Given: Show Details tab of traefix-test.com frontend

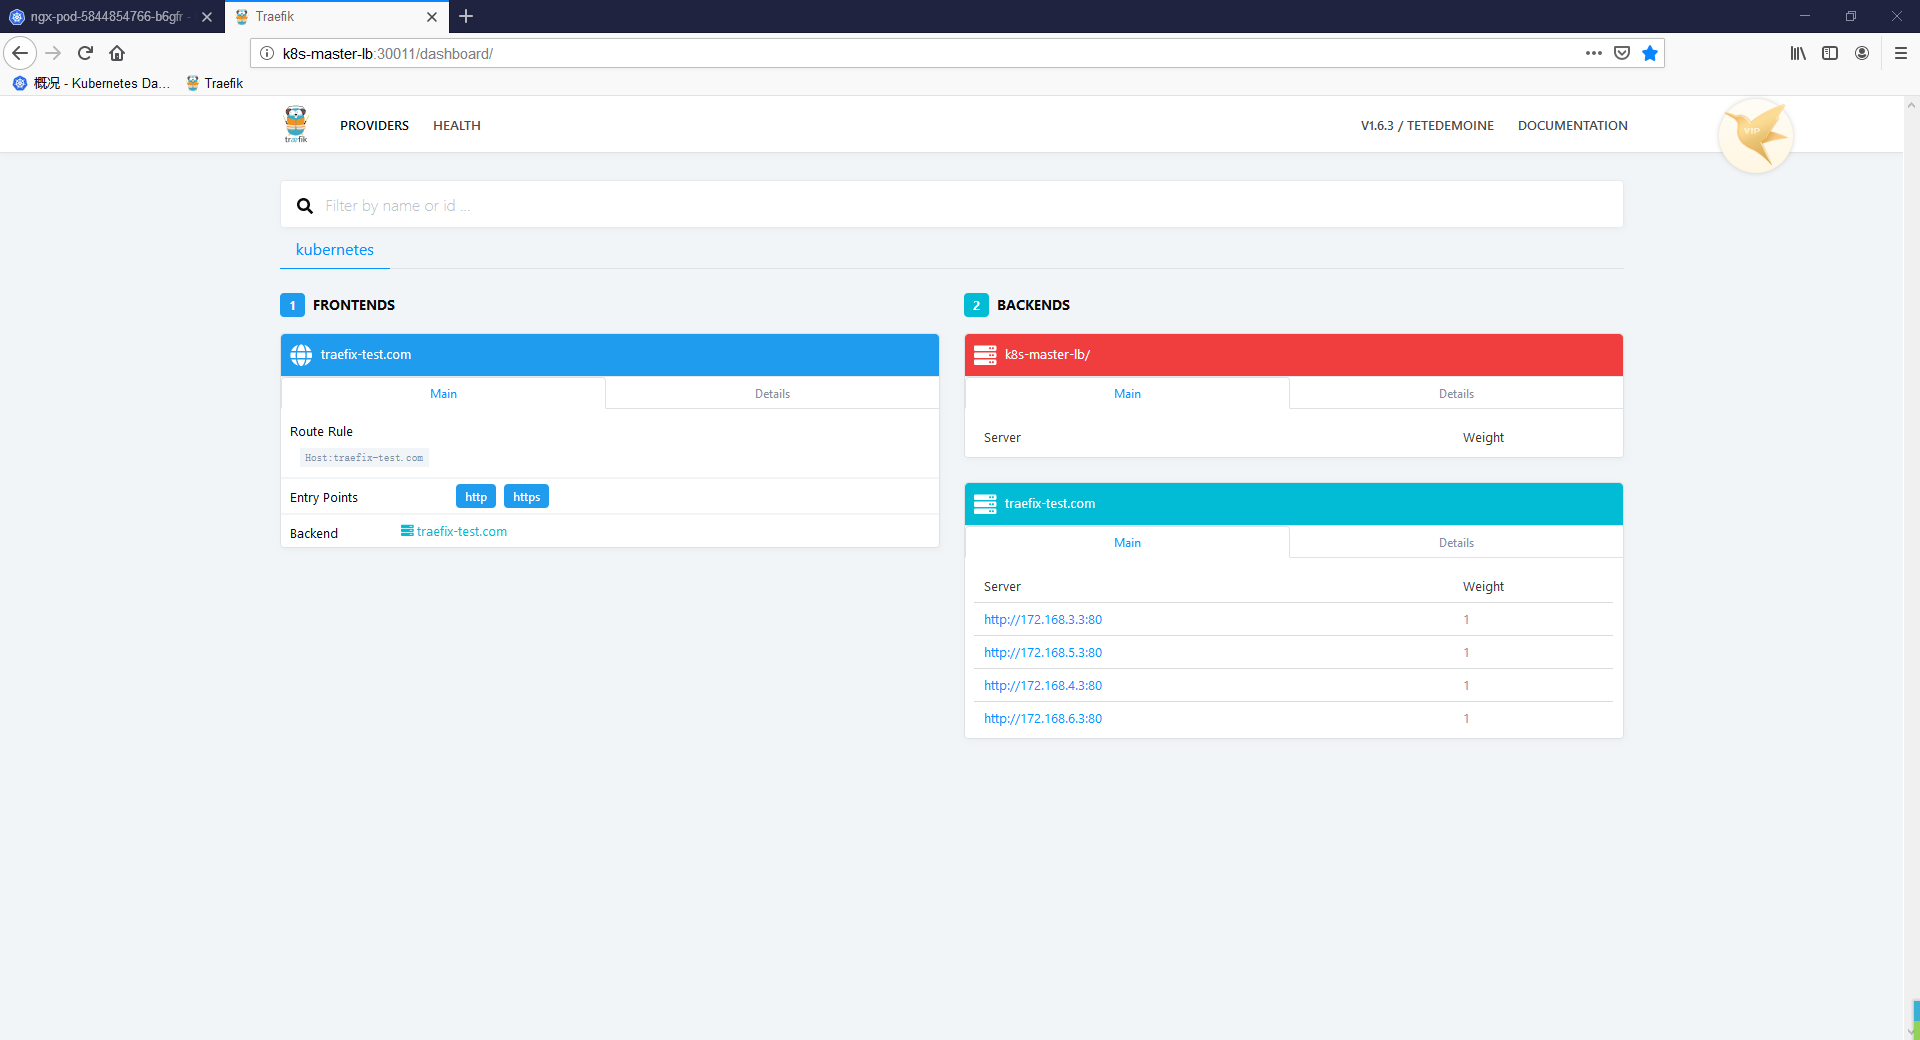Looking at the screenshot, I should [772, 394].
